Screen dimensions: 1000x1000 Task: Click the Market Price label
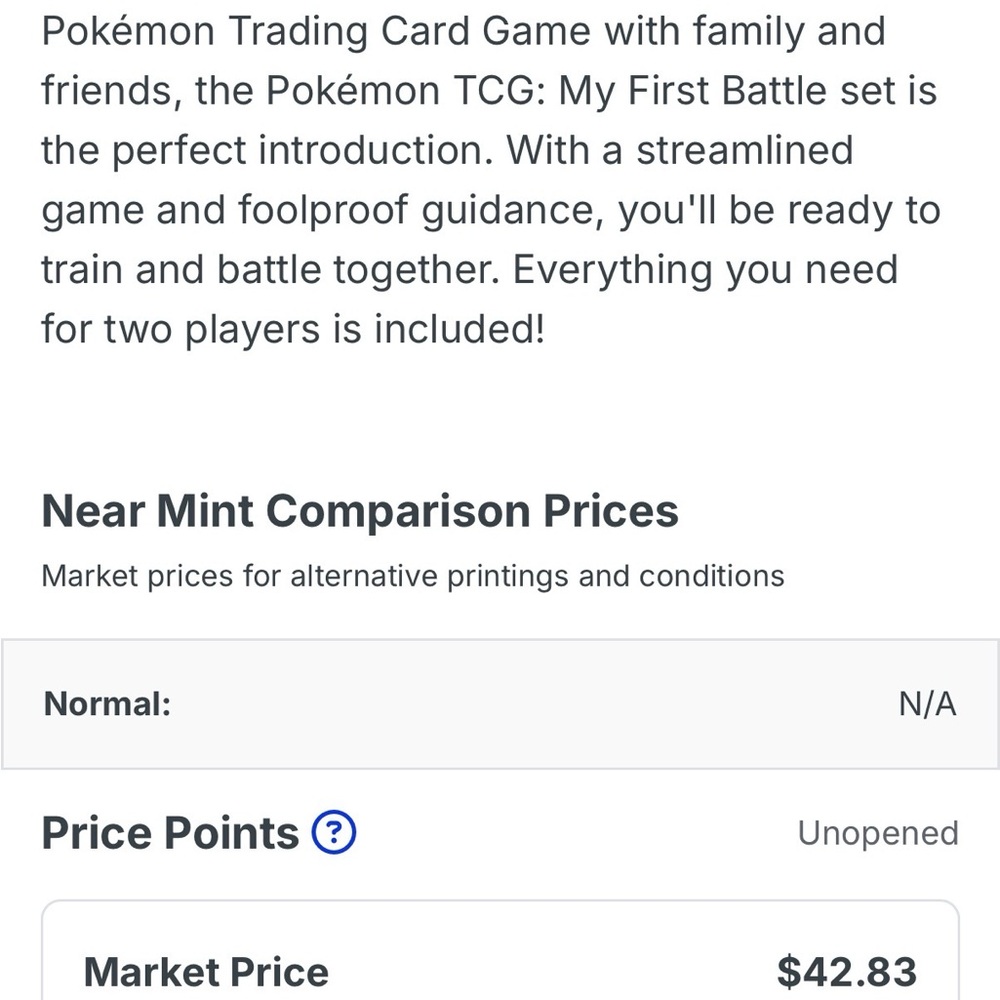pos(206,973)
